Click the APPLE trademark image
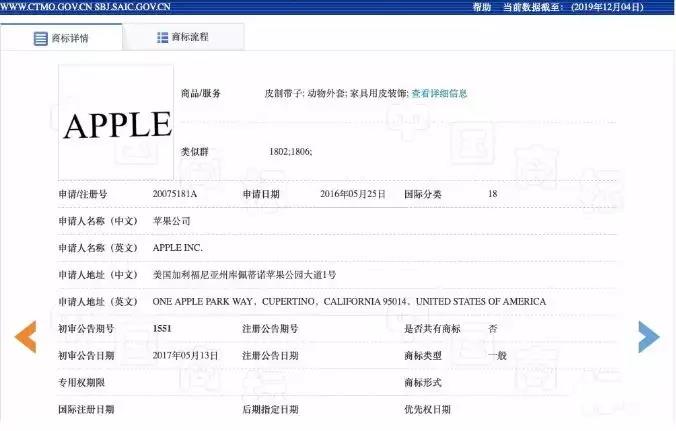 coord(116,122)
